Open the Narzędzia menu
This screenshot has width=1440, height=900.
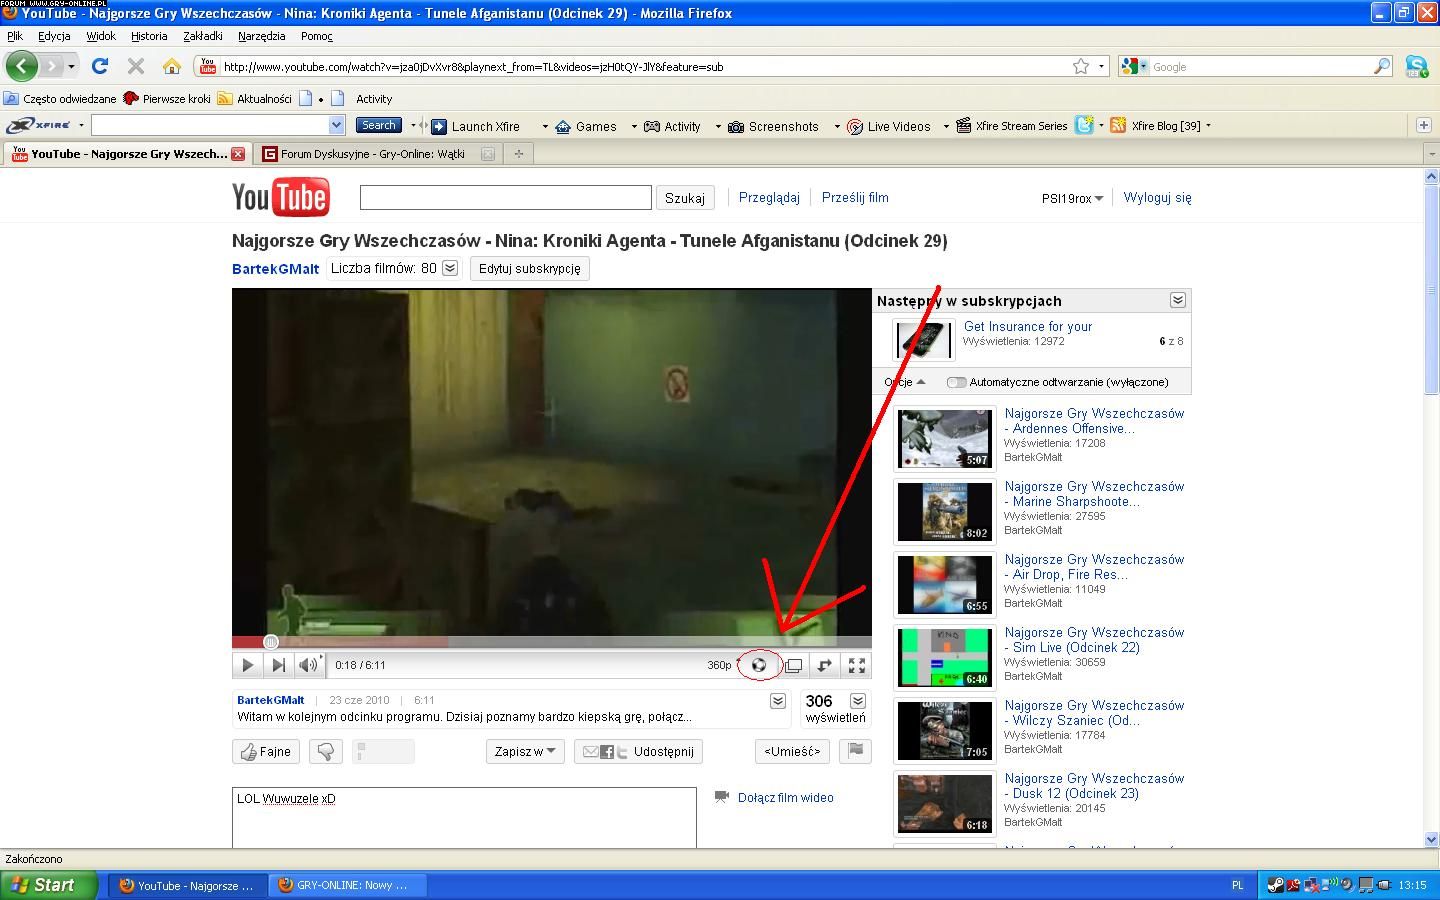coord(262,36)
